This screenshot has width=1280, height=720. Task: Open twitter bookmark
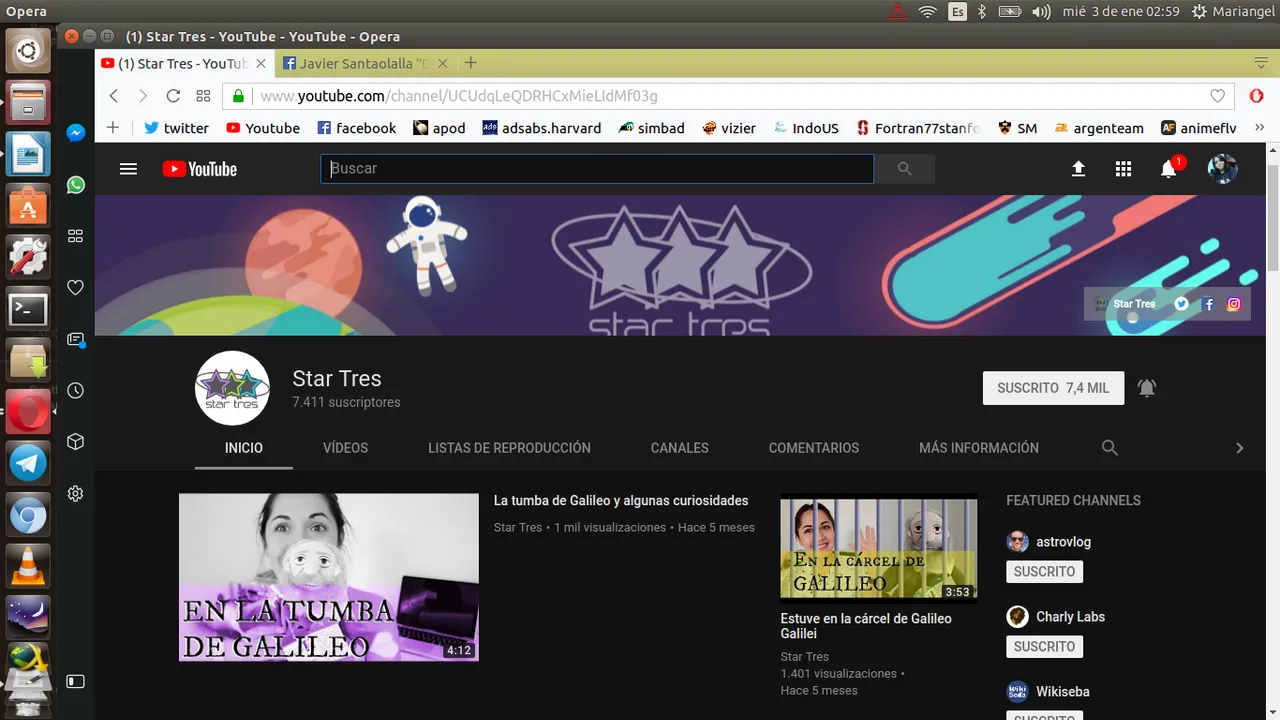point(176,128)
